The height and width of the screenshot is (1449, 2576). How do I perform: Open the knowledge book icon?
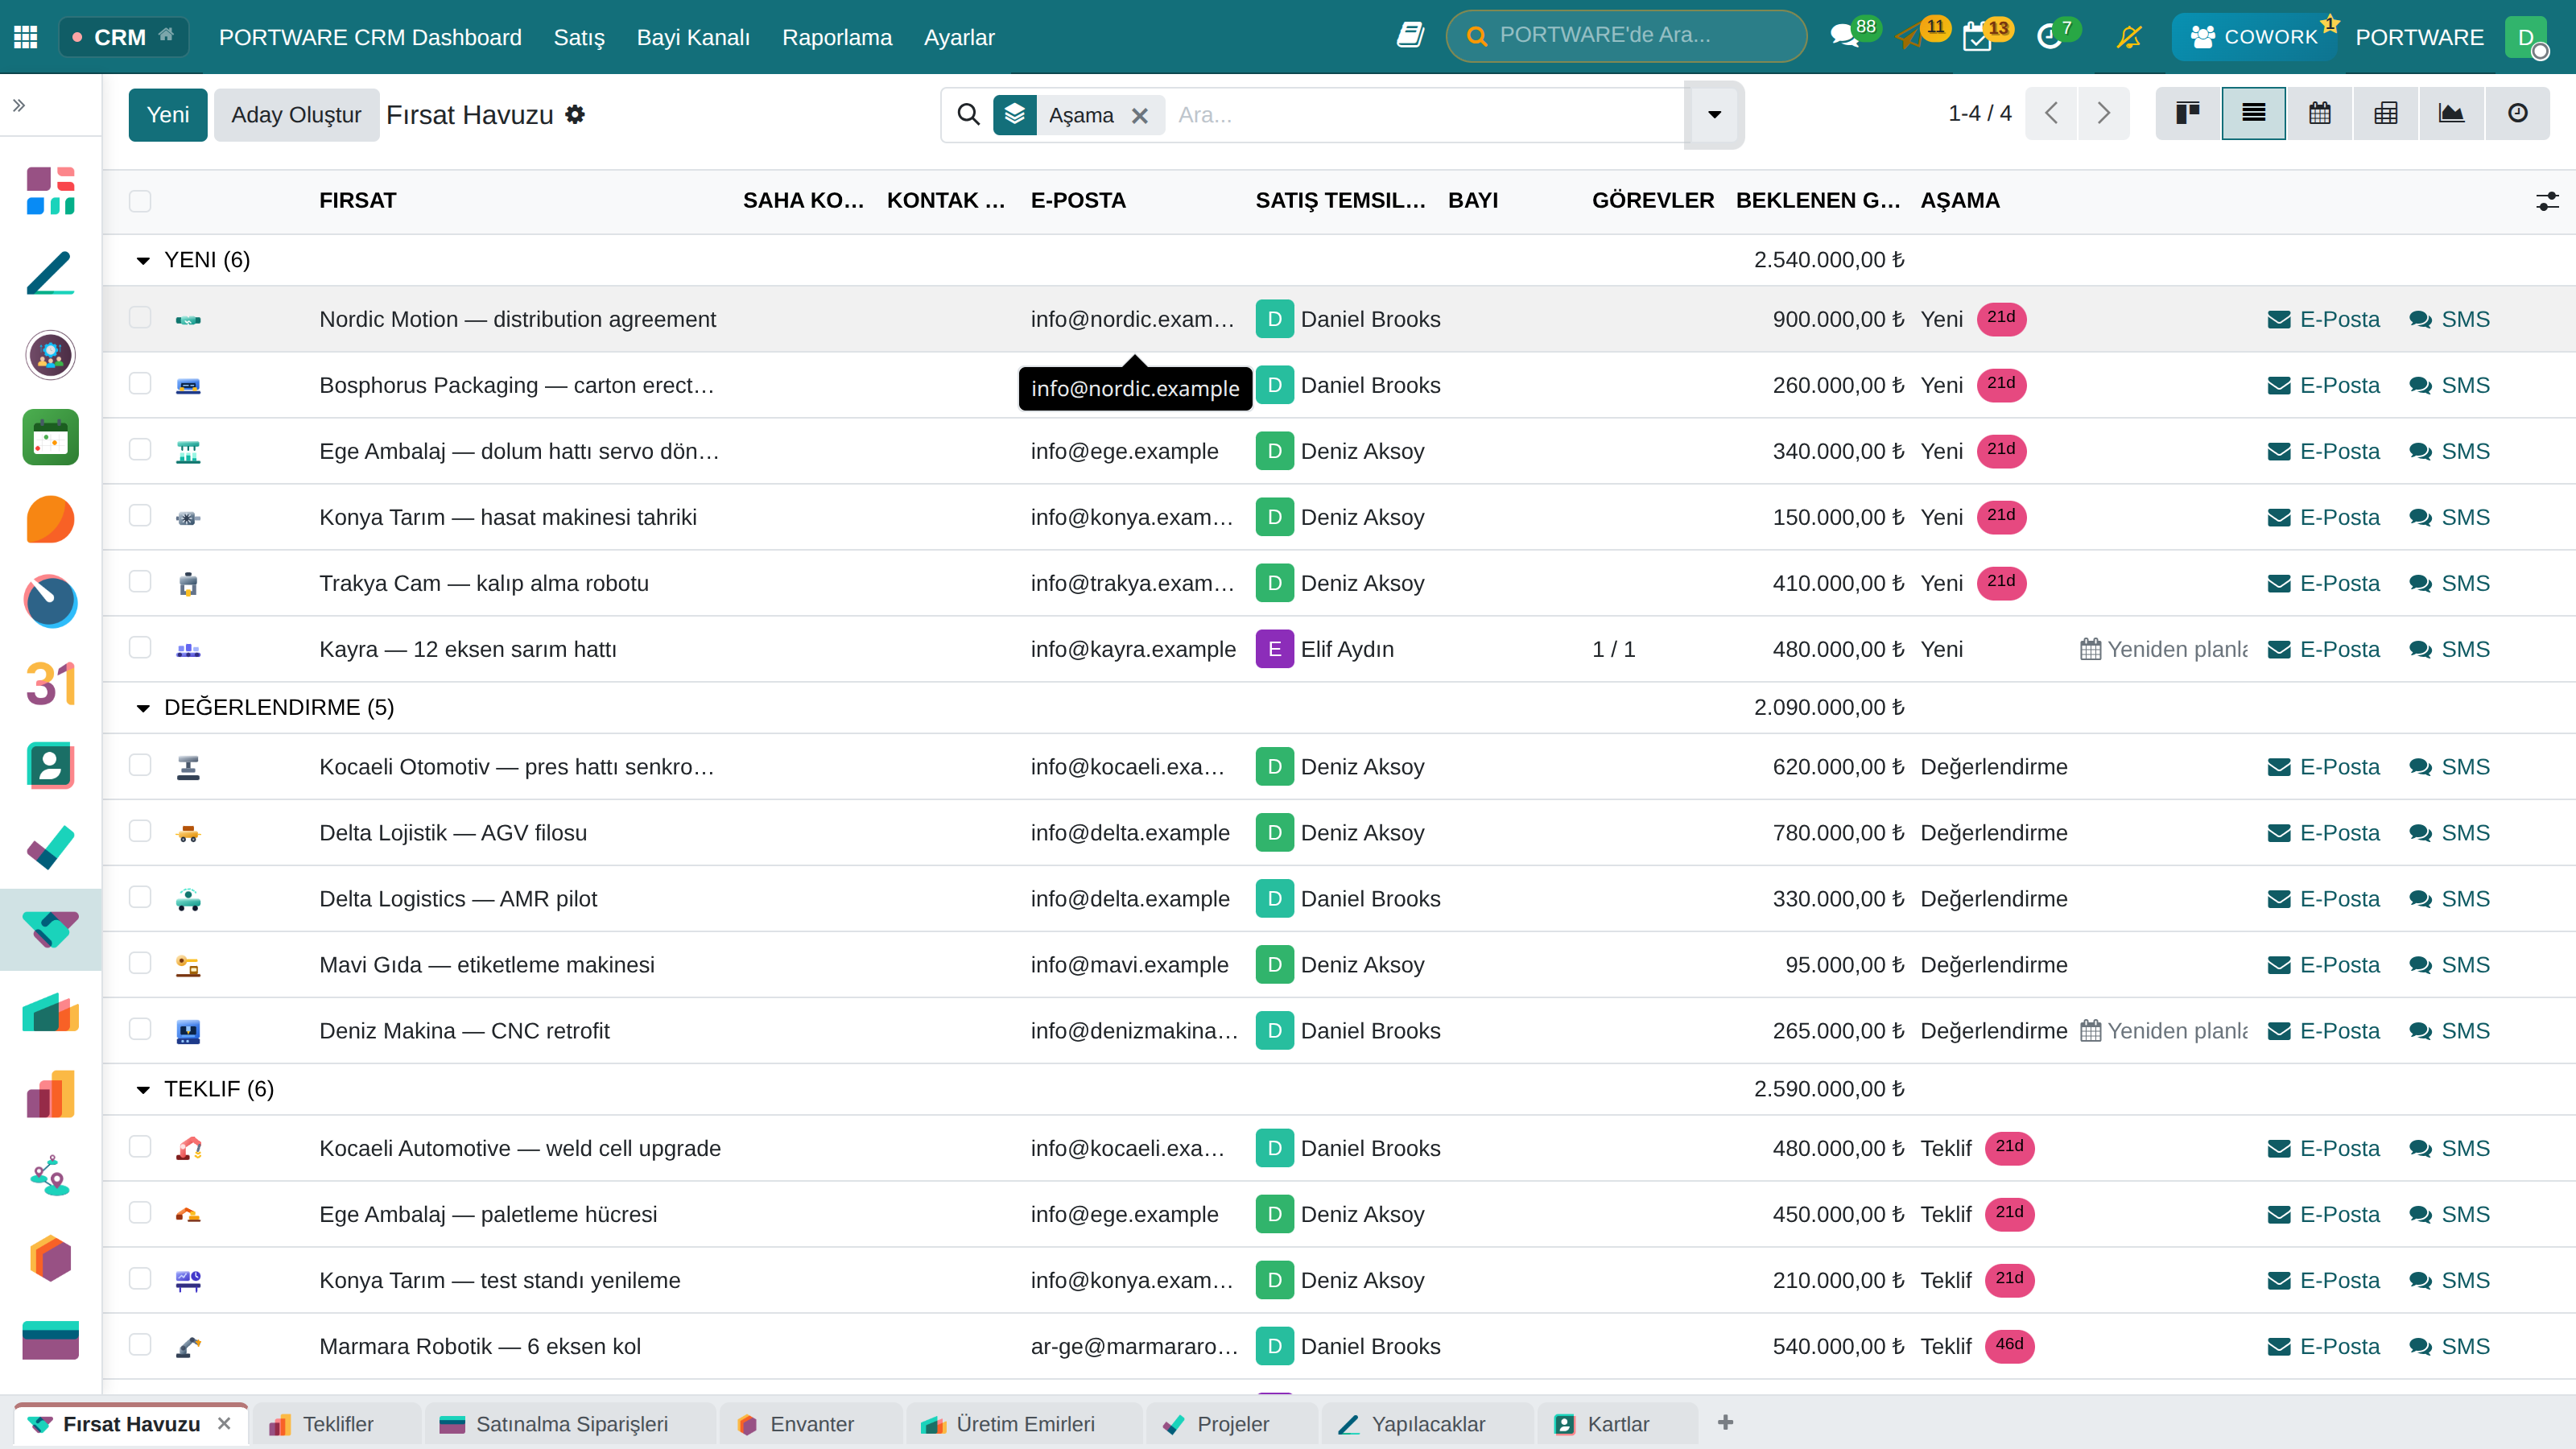tap(1410, 36)
